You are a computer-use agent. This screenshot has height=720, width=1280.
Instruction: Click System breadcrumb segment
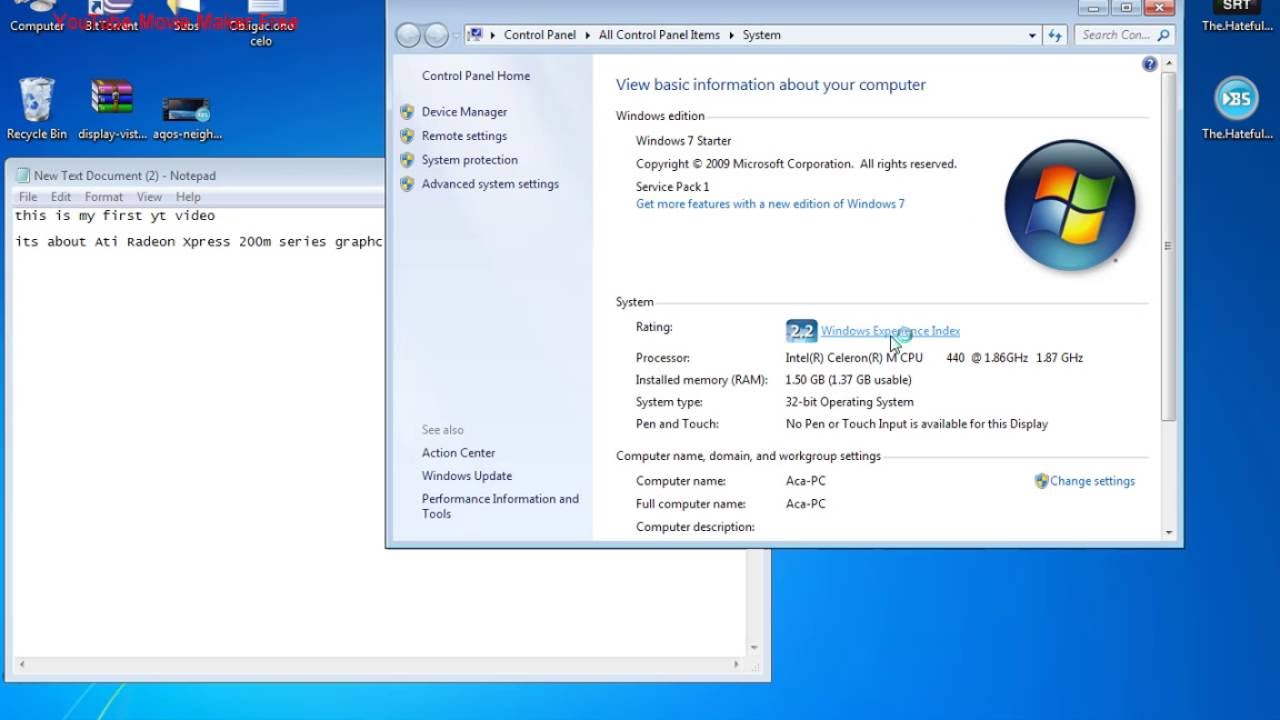click(761, 35)
